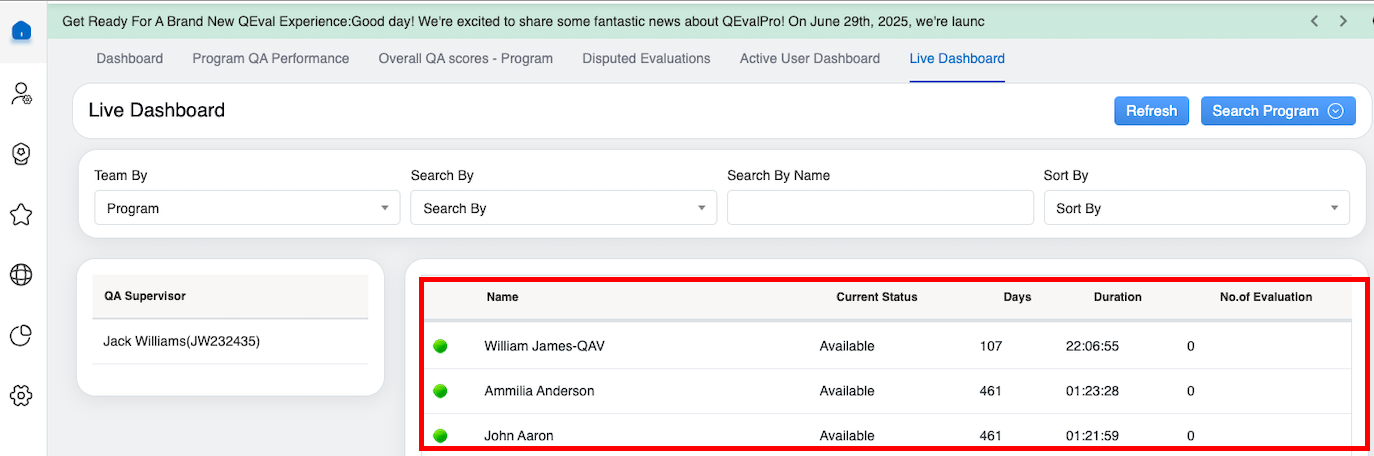
Task: Open the gear settings sidebar icon
Action: (x=21, y=396)
